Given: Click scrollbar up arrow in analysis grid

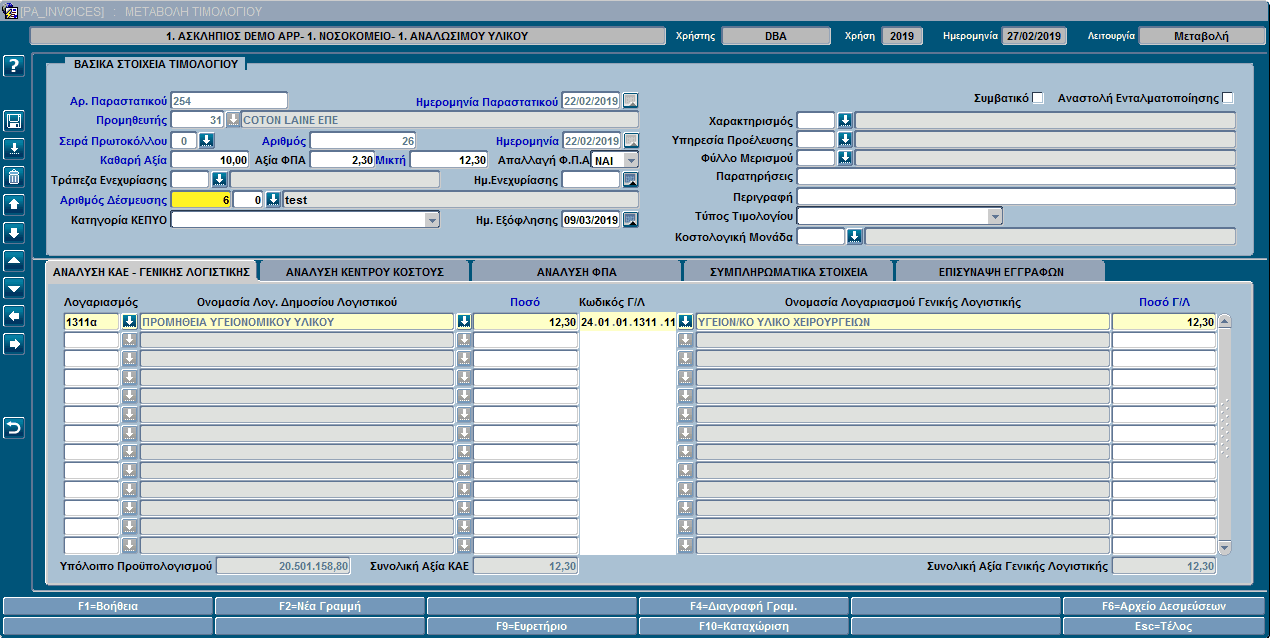Looking at the screenshot, I should point(1225,322).
